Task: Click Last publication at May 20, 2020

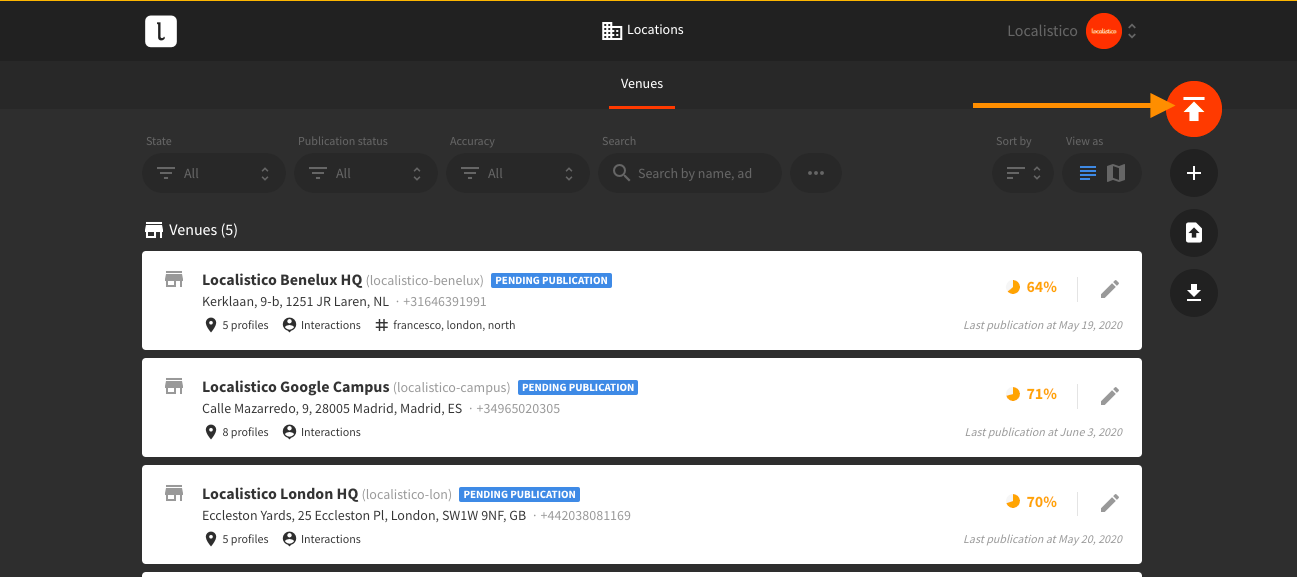Action: tap(1043, 539)
